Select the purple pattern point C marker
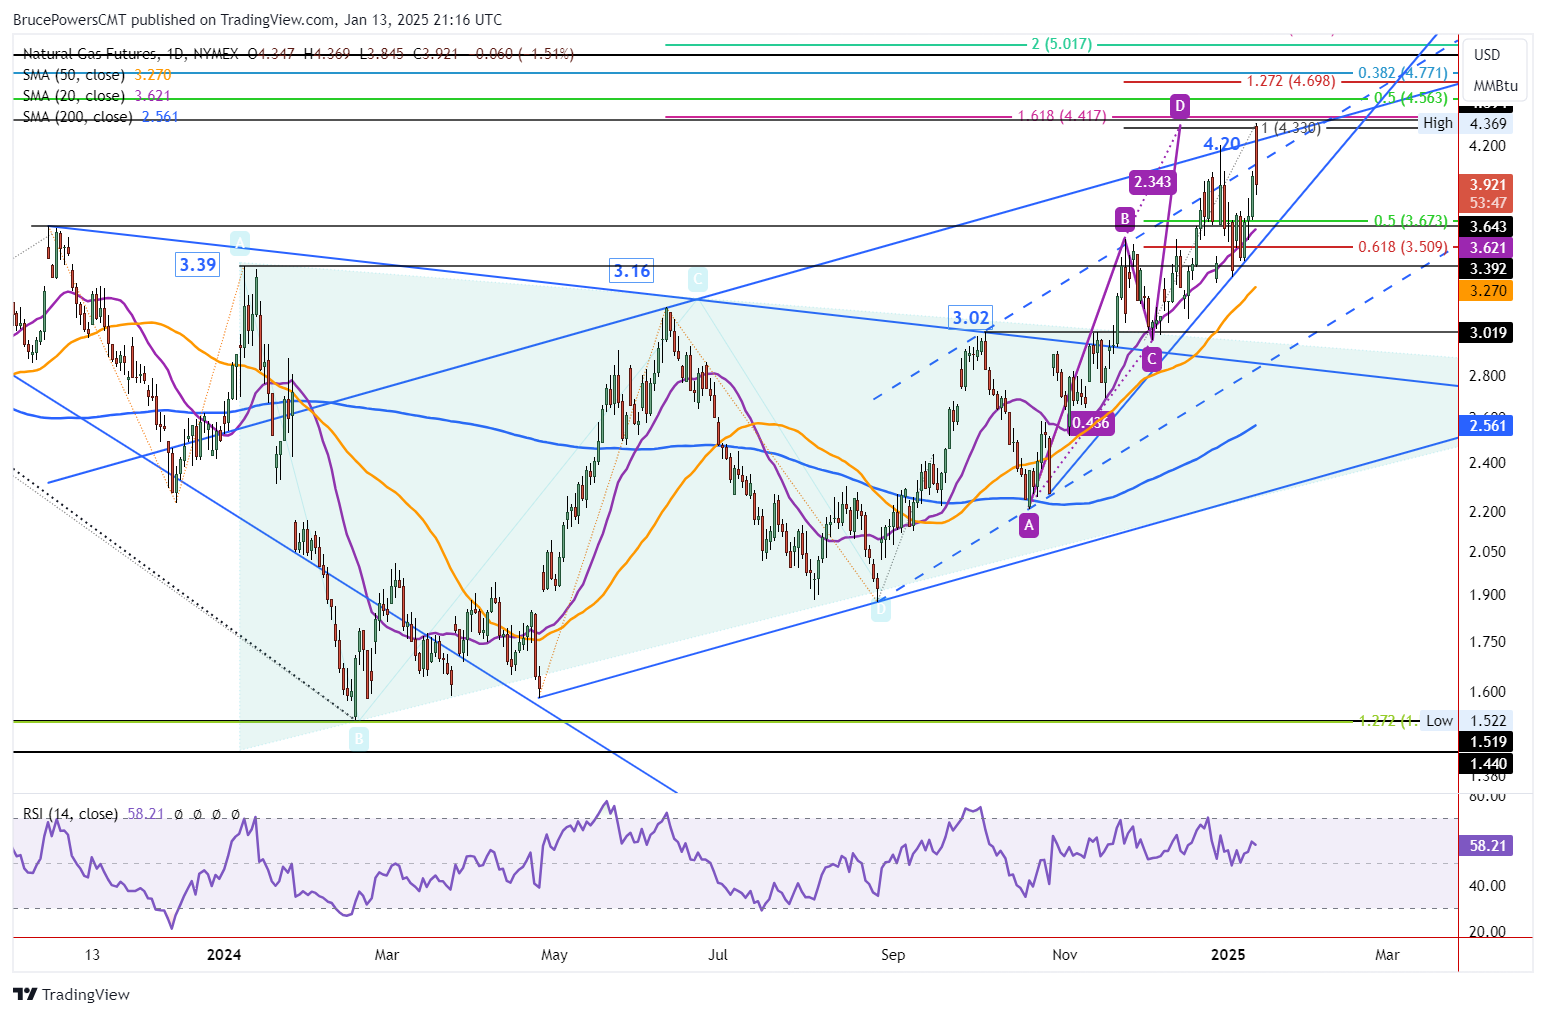Viewport: 1546px width, 1016px height. point(1151,358)
